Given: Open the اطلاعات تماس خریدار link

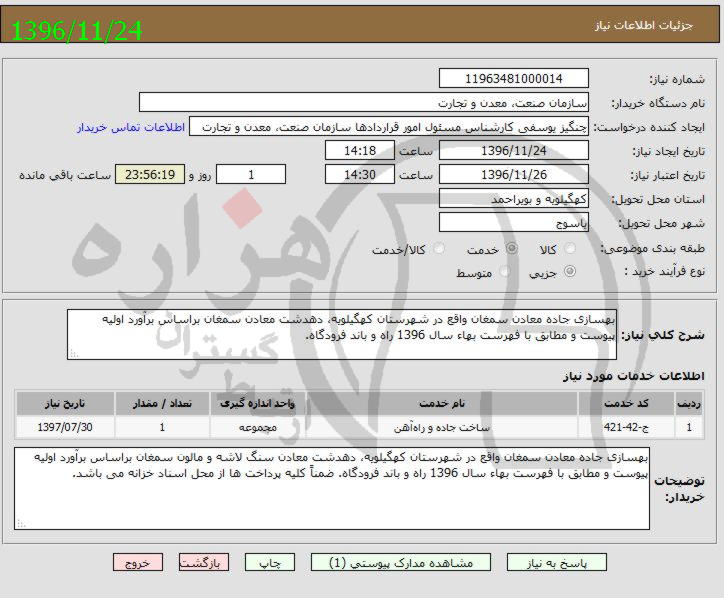Looking at the screenshot, I should (x=131, y=127).
